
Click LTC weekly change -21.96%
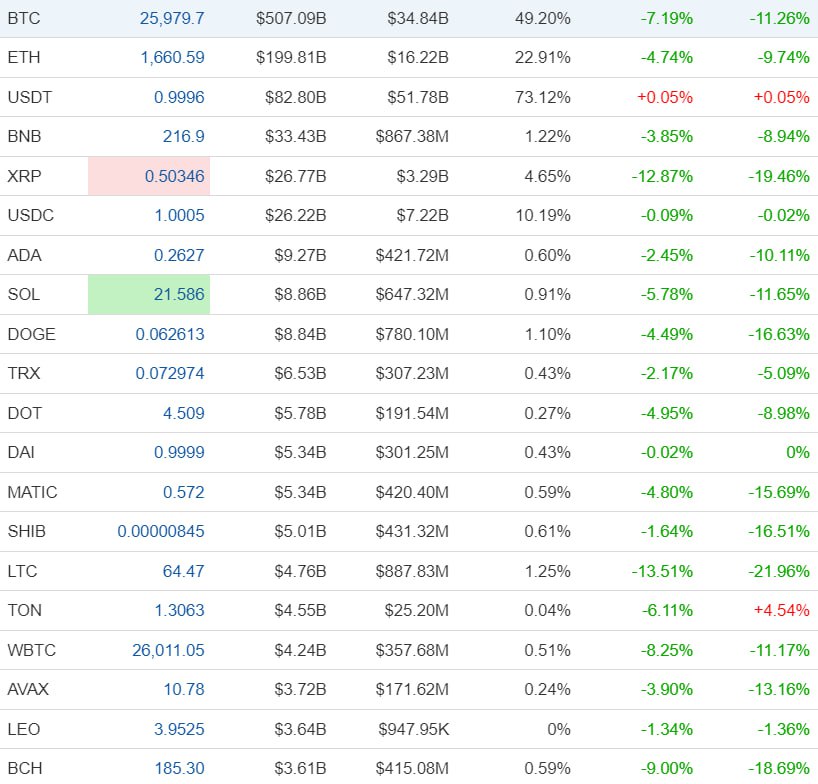pos(779,572)
